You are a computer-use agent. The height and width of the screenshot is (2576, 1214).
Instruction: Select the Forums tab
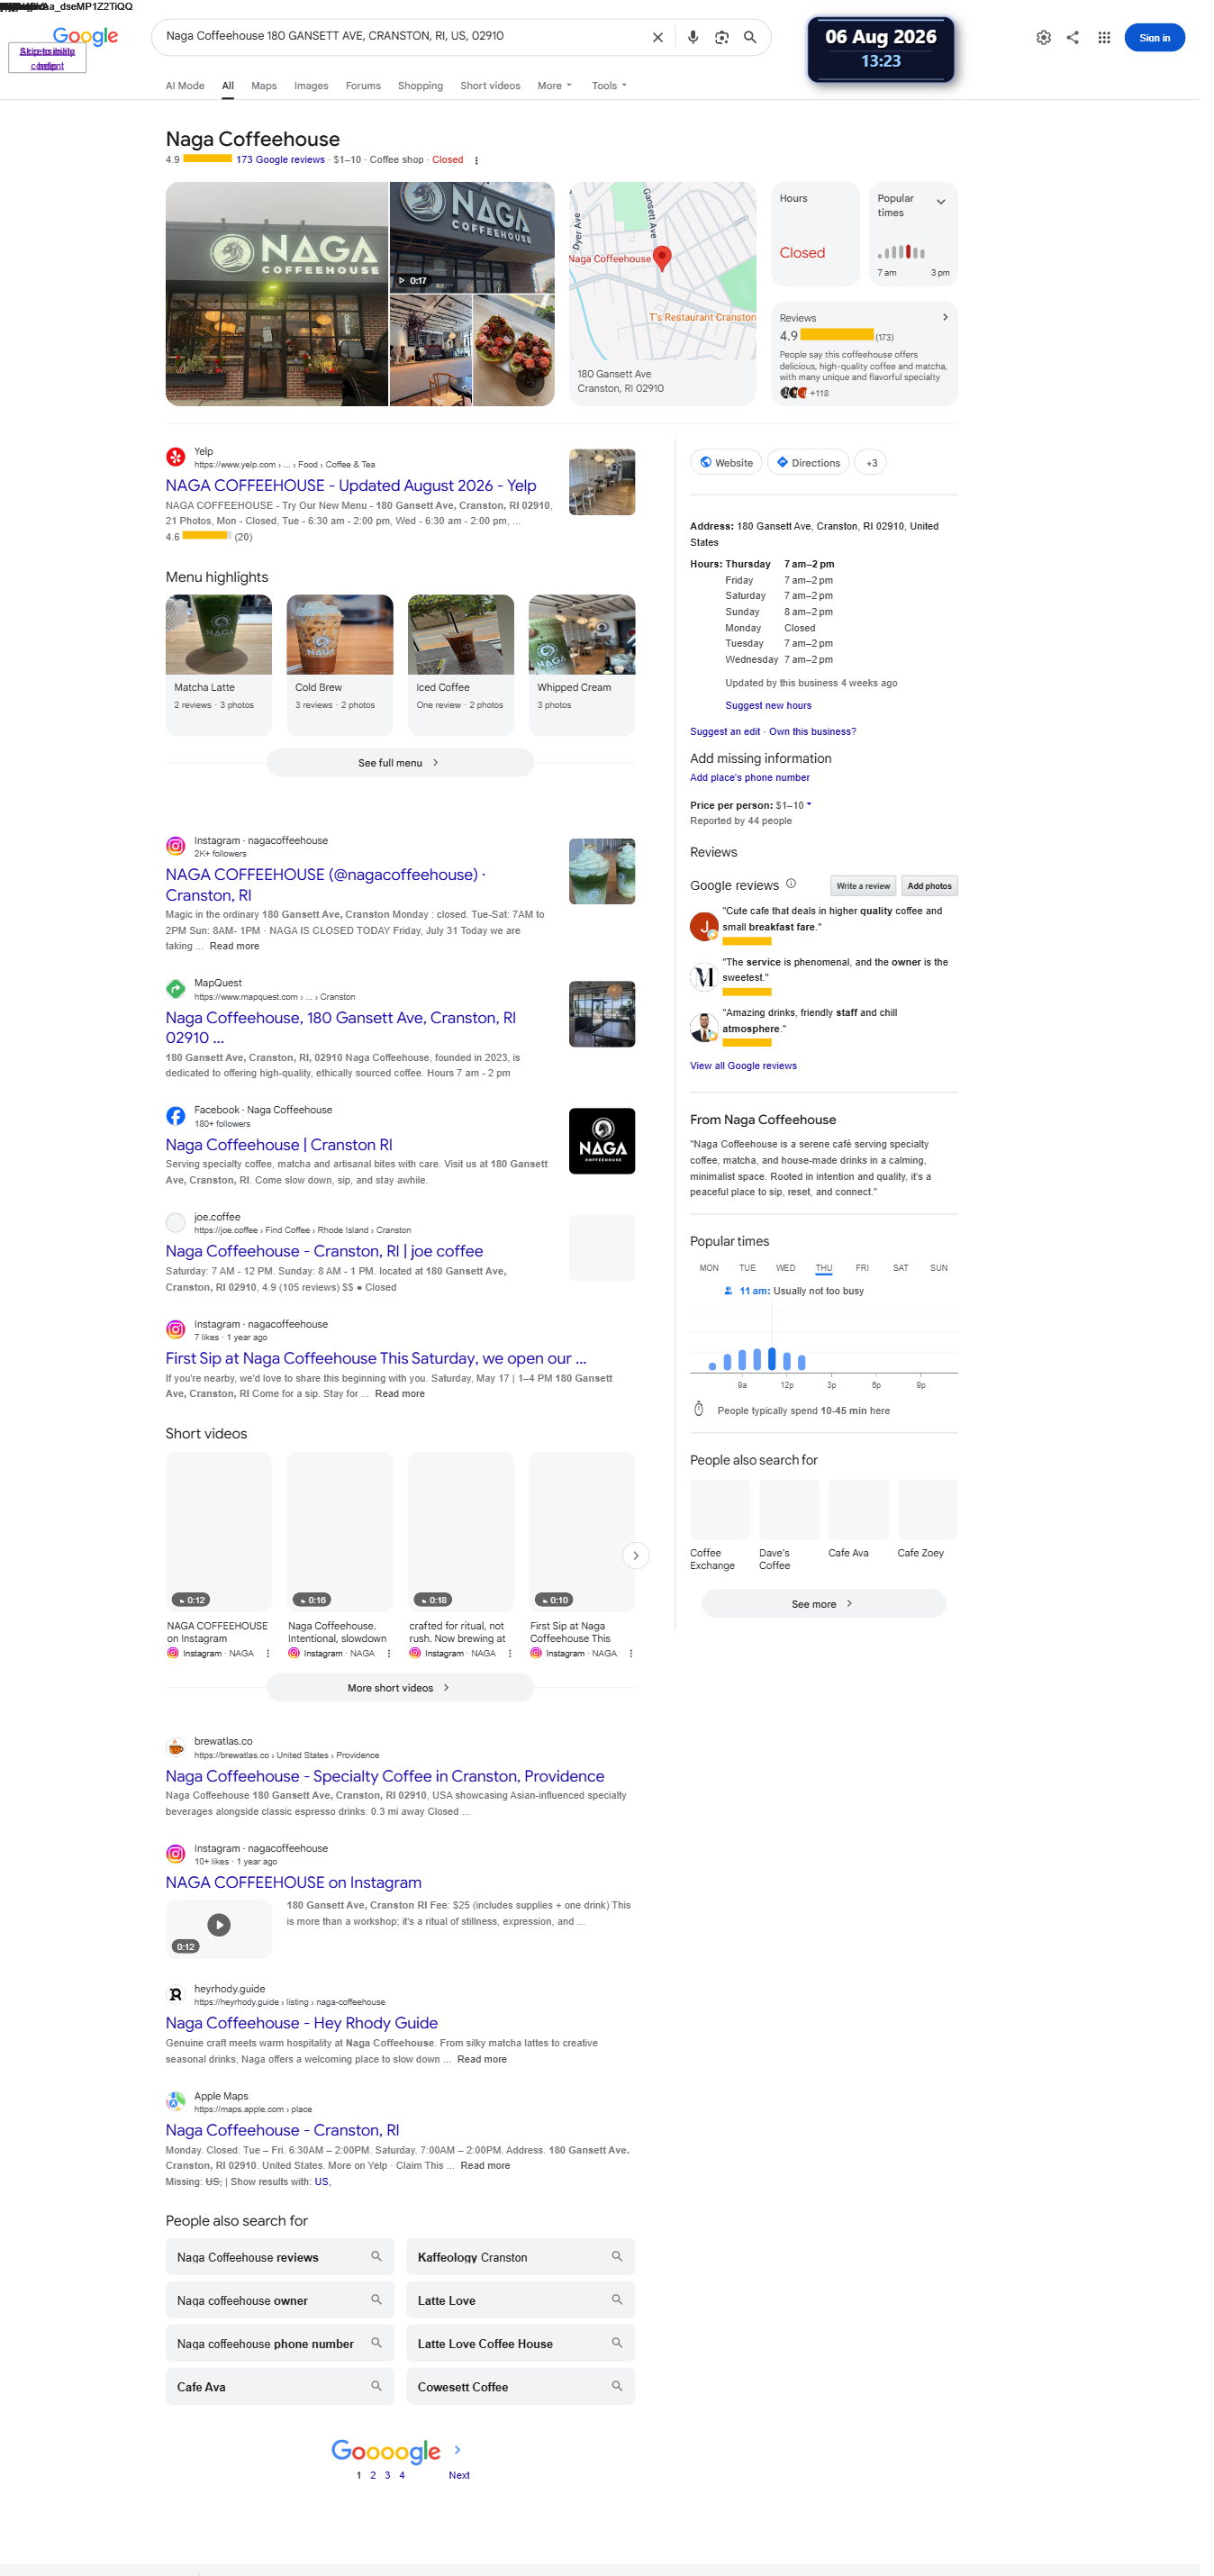363,86
